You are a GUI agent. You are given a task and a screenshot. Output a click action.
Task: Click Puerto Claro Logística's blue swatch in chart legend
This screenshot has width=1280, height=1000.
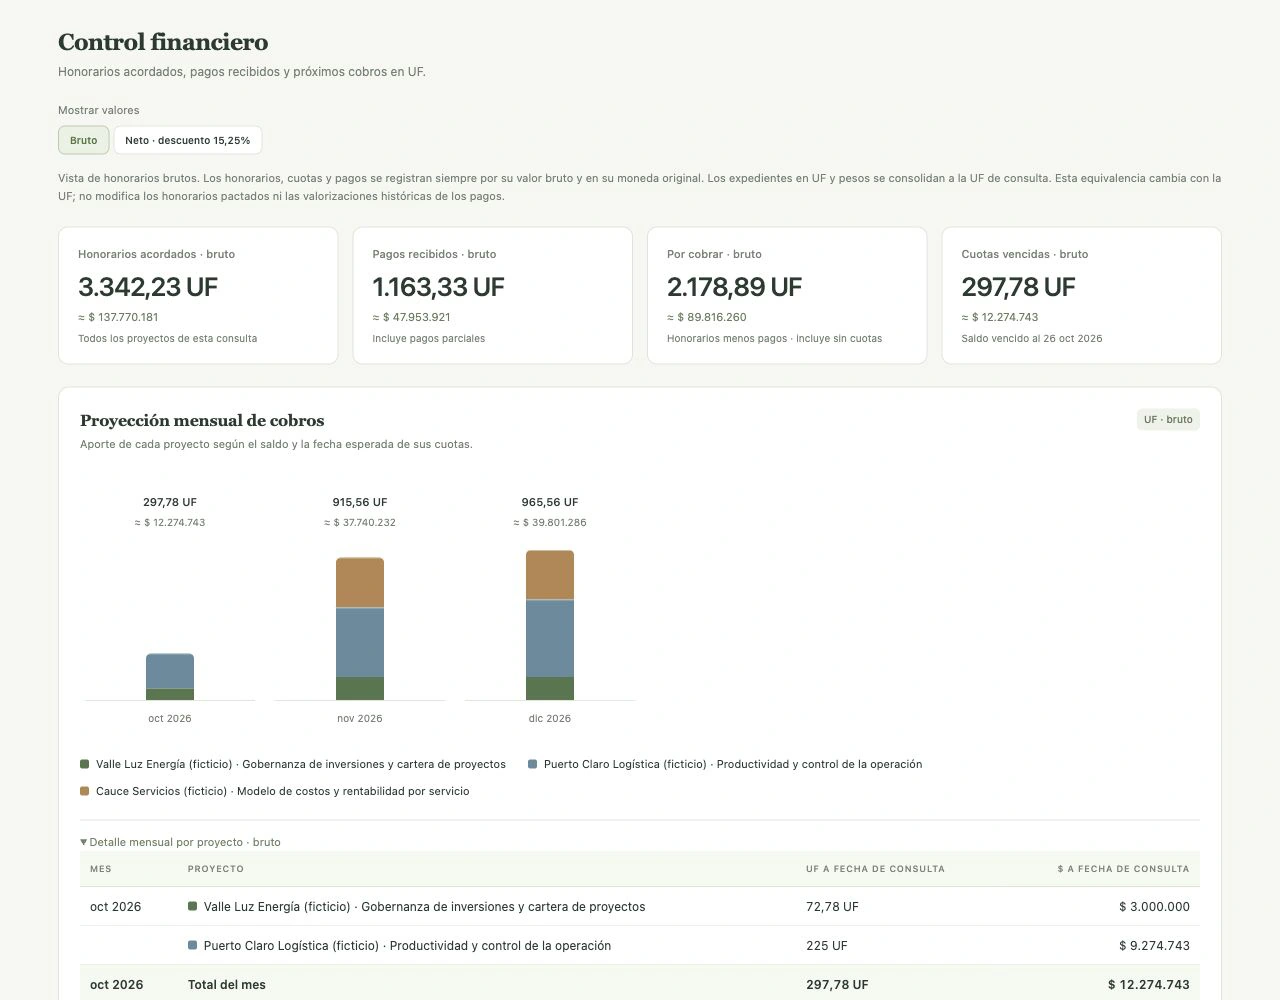pos(533,764)
